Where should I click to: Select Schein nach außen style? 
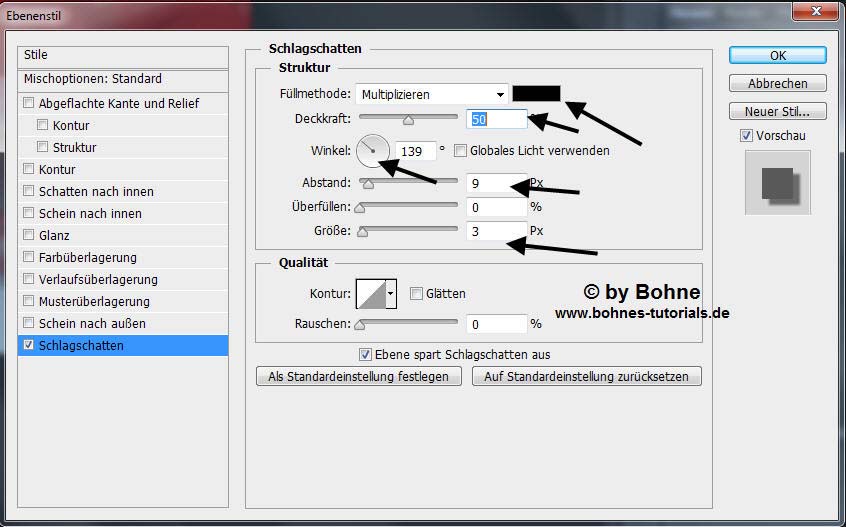pos(92,323)
